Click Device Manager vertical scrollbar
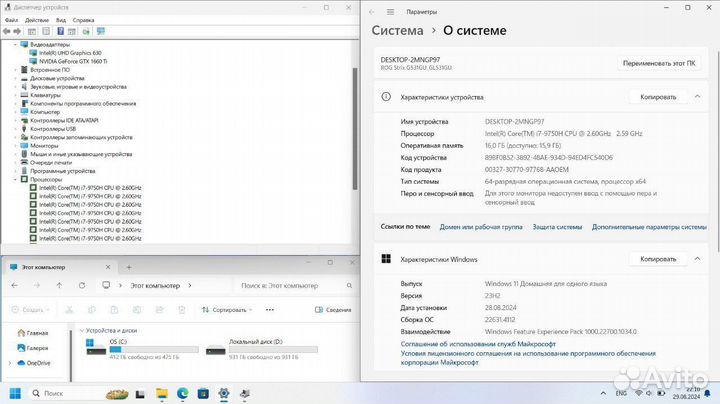The height and width of the screenshot is (404, 720). 355,129
